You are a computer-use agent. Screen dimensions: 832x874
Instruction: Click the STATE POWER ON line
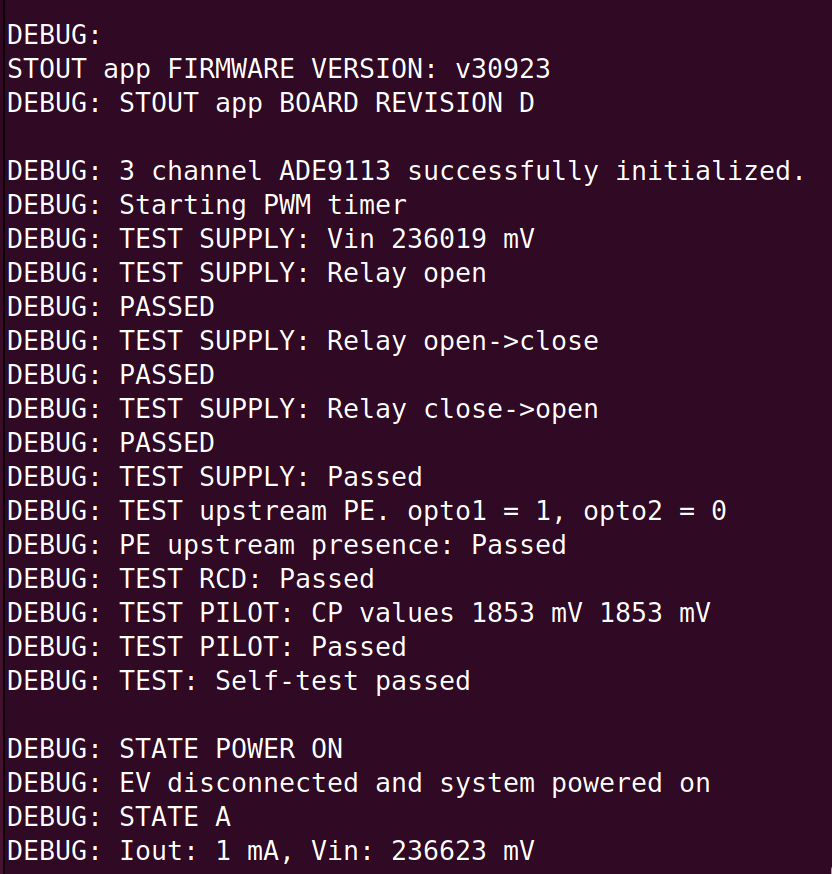(230, 749)
